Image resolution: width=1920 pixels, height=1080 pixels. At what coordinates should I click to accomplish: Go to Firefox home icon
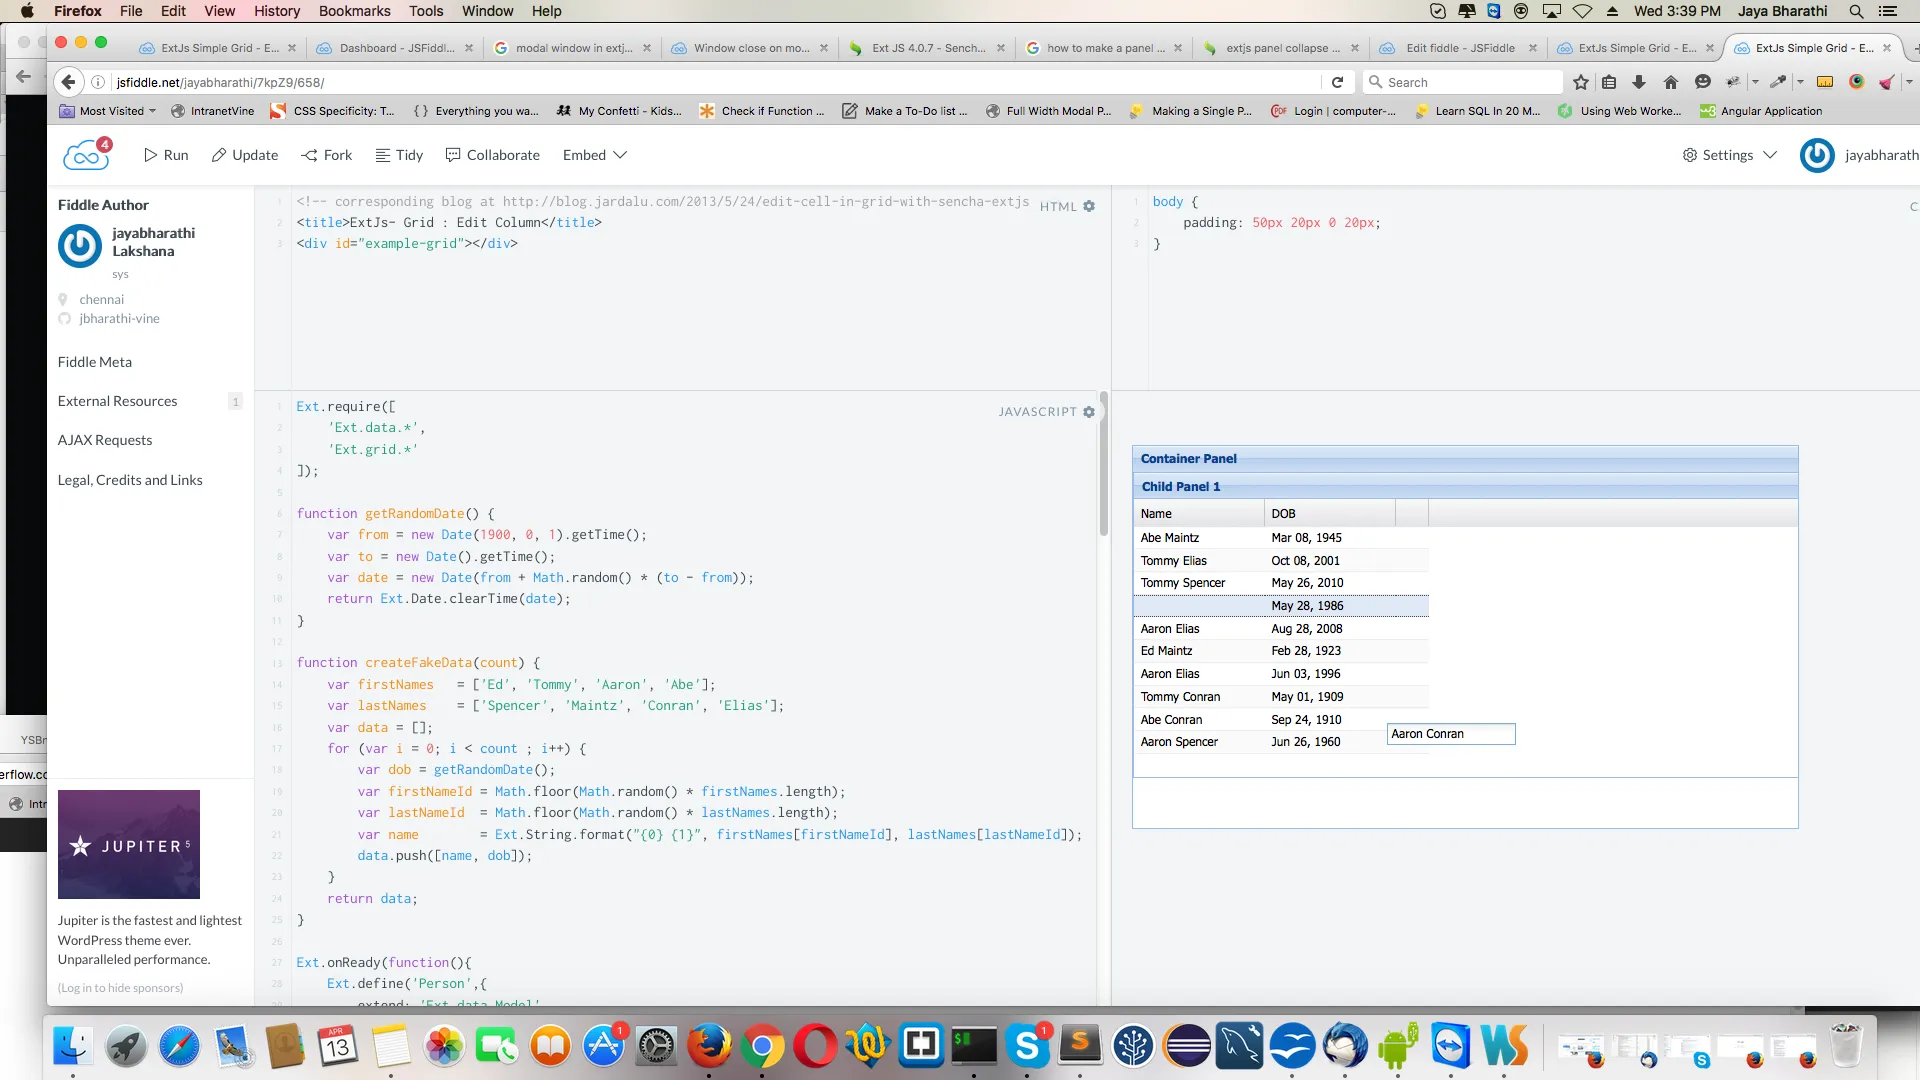click(1670, 82)
